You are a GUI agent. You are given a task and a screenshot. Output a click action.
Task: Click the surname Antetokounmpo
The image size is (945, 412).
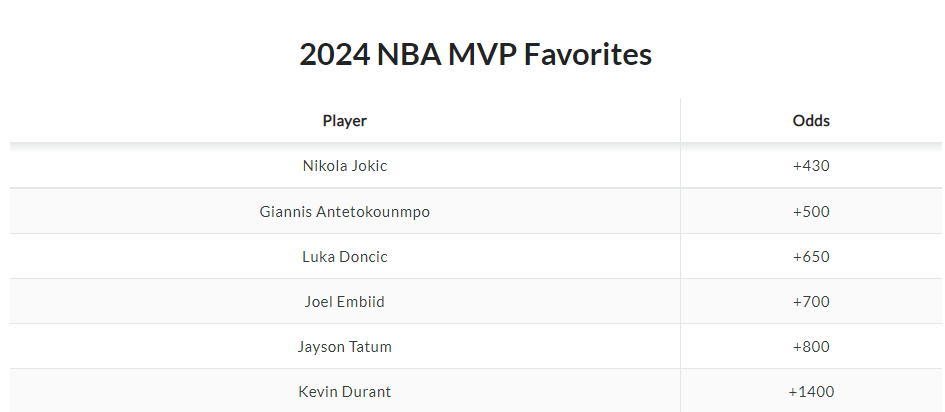373,212
